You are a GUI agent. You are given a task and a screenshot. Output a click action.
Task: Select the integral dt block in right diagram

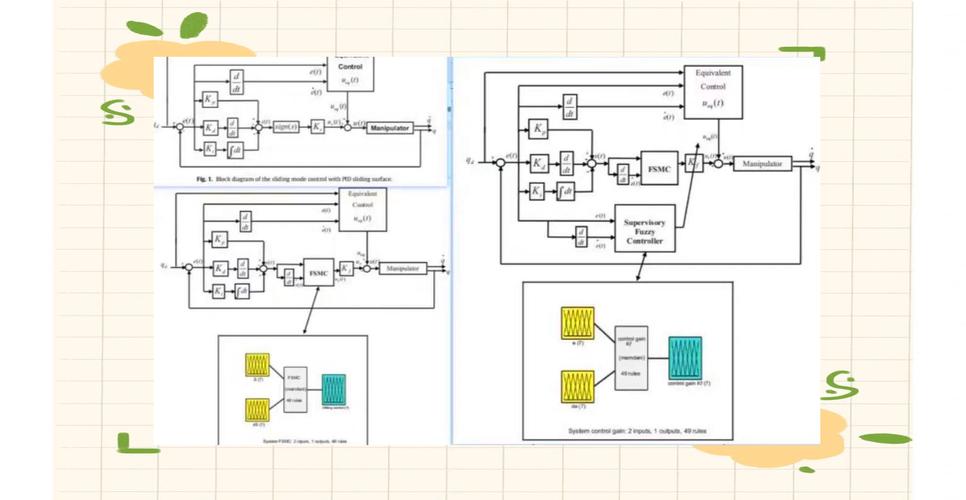(x=564, y=191)
